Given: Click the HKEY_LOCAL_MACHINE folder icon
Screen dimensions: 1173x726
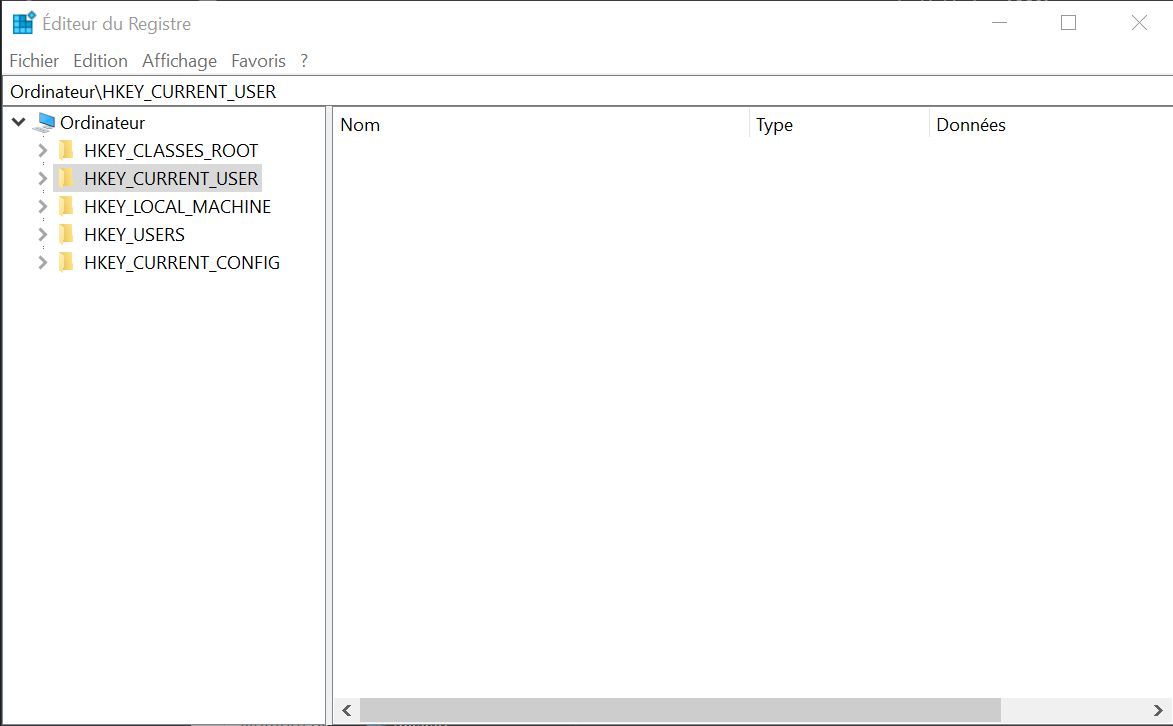Looking at the screenshot, I should (x=66, y=206).
